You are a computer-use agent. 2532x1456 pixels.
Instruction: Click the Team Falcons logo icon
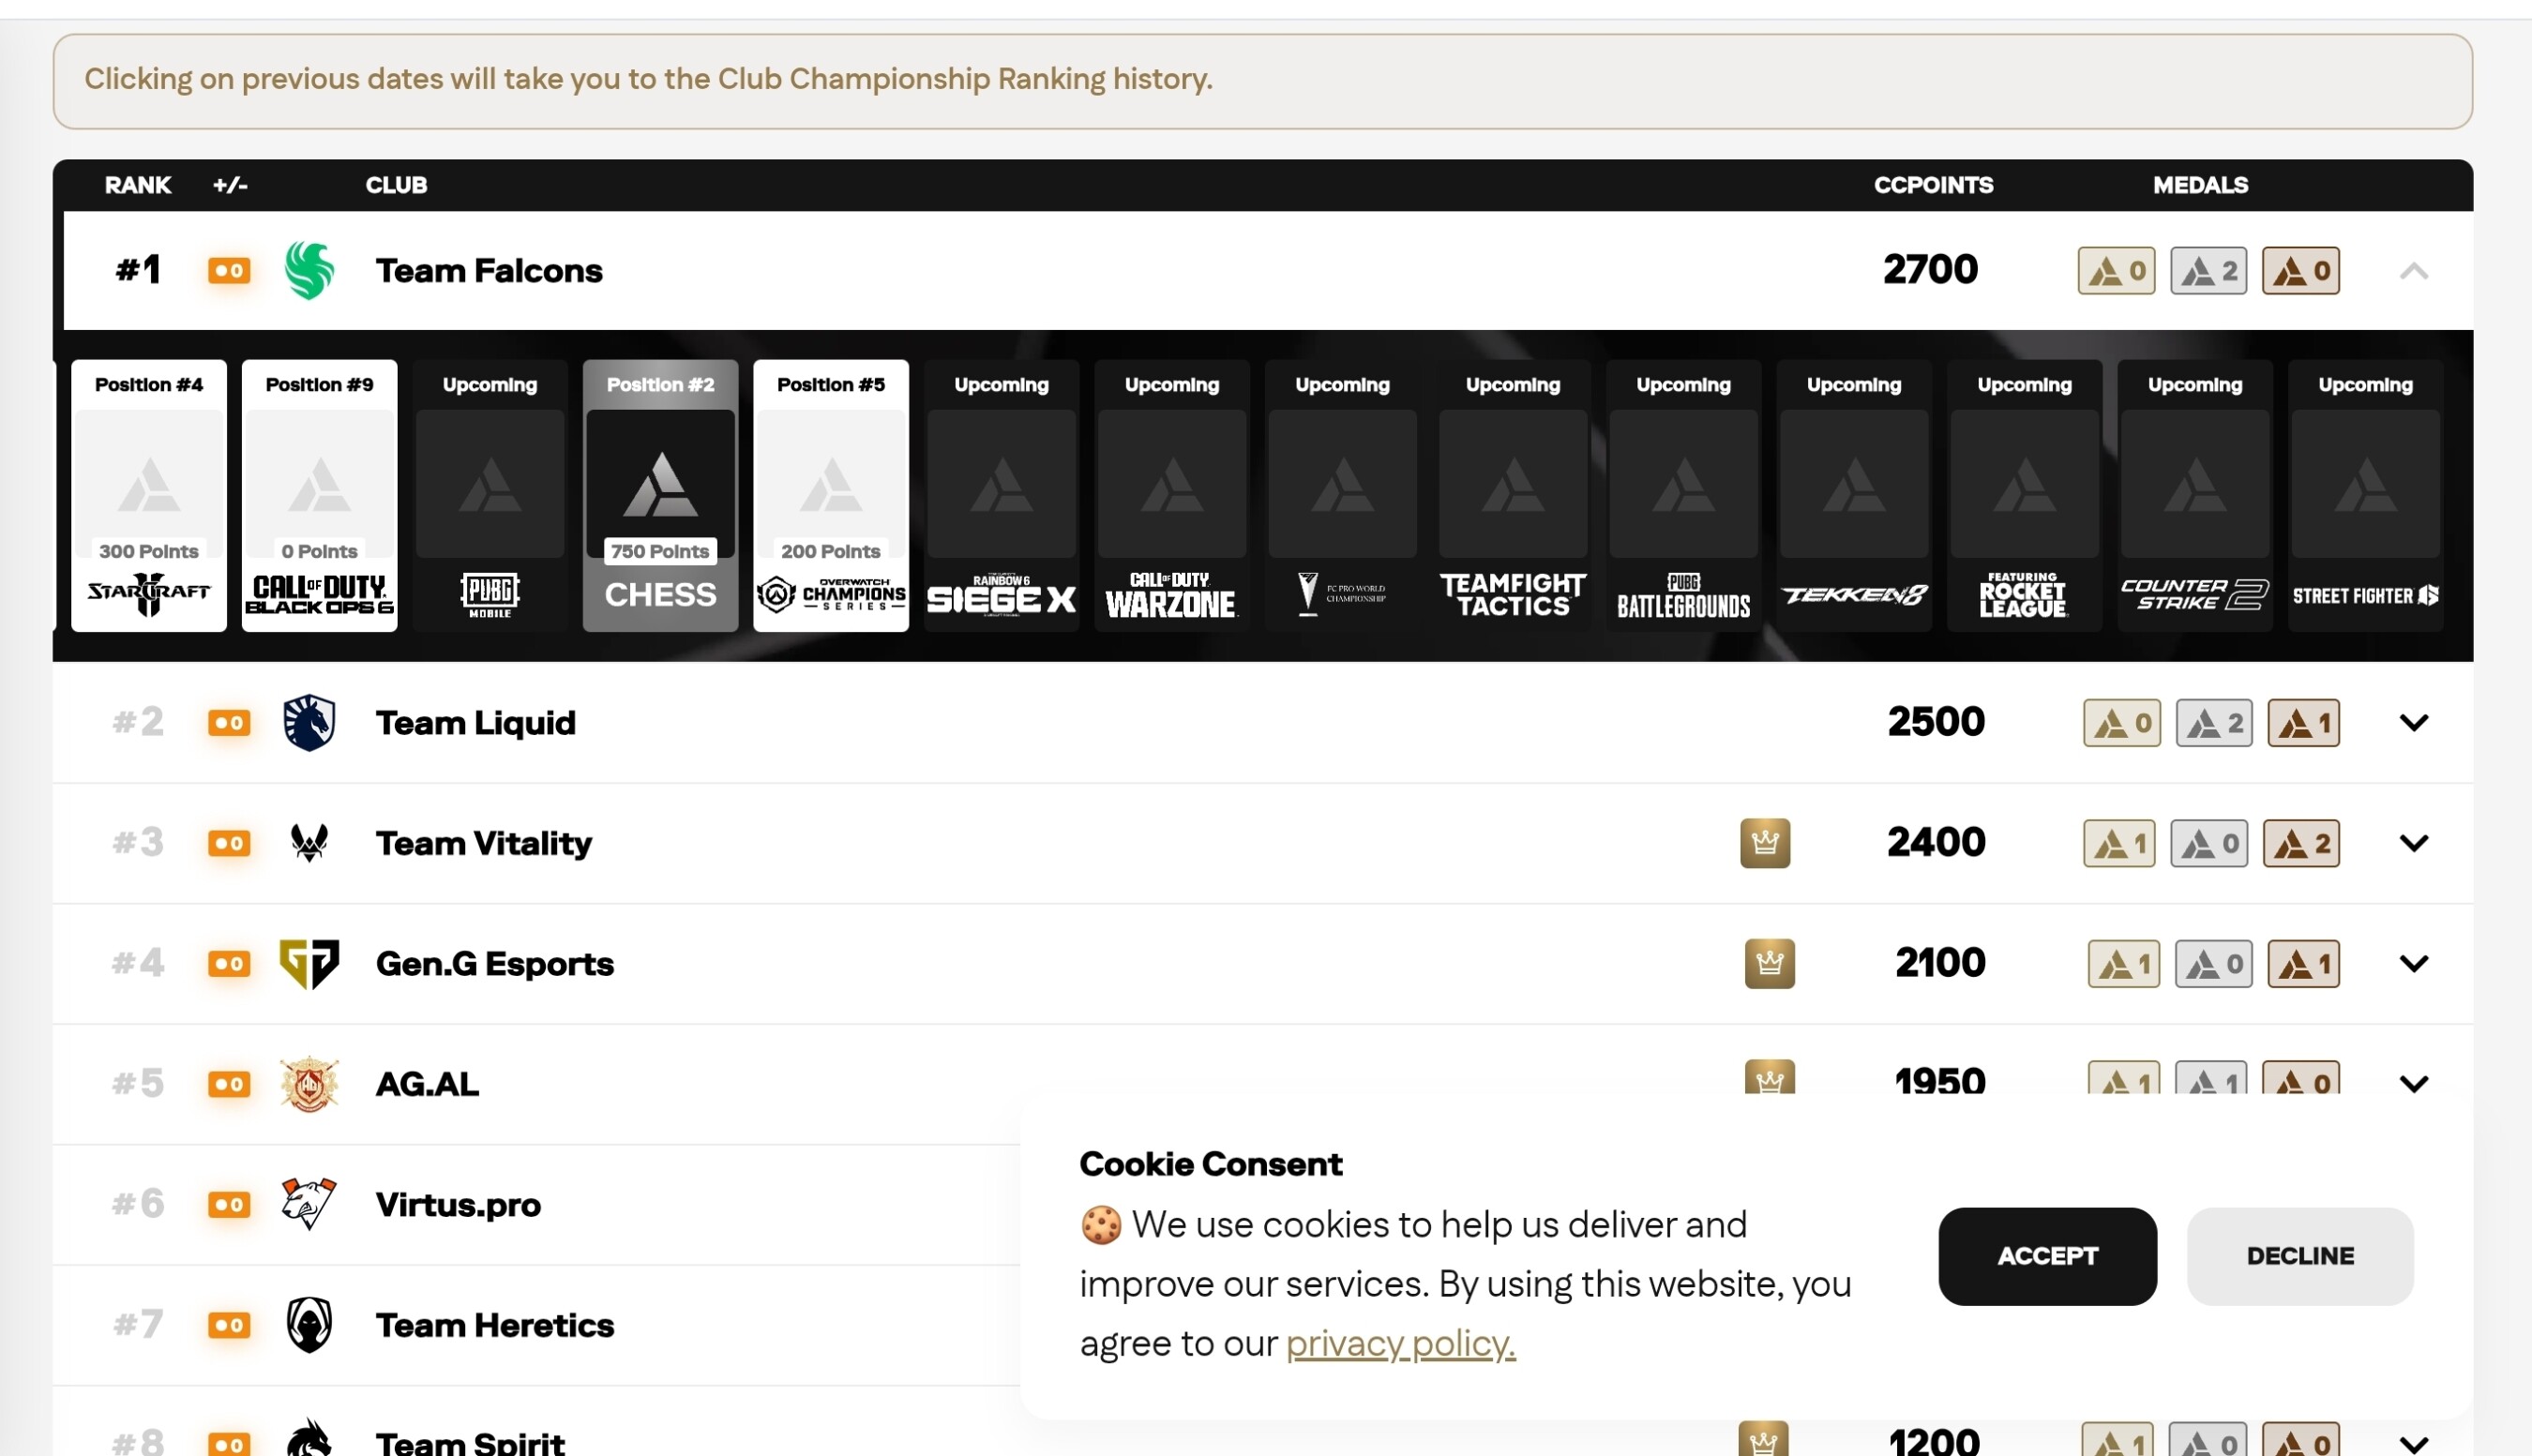coord(309,270)
